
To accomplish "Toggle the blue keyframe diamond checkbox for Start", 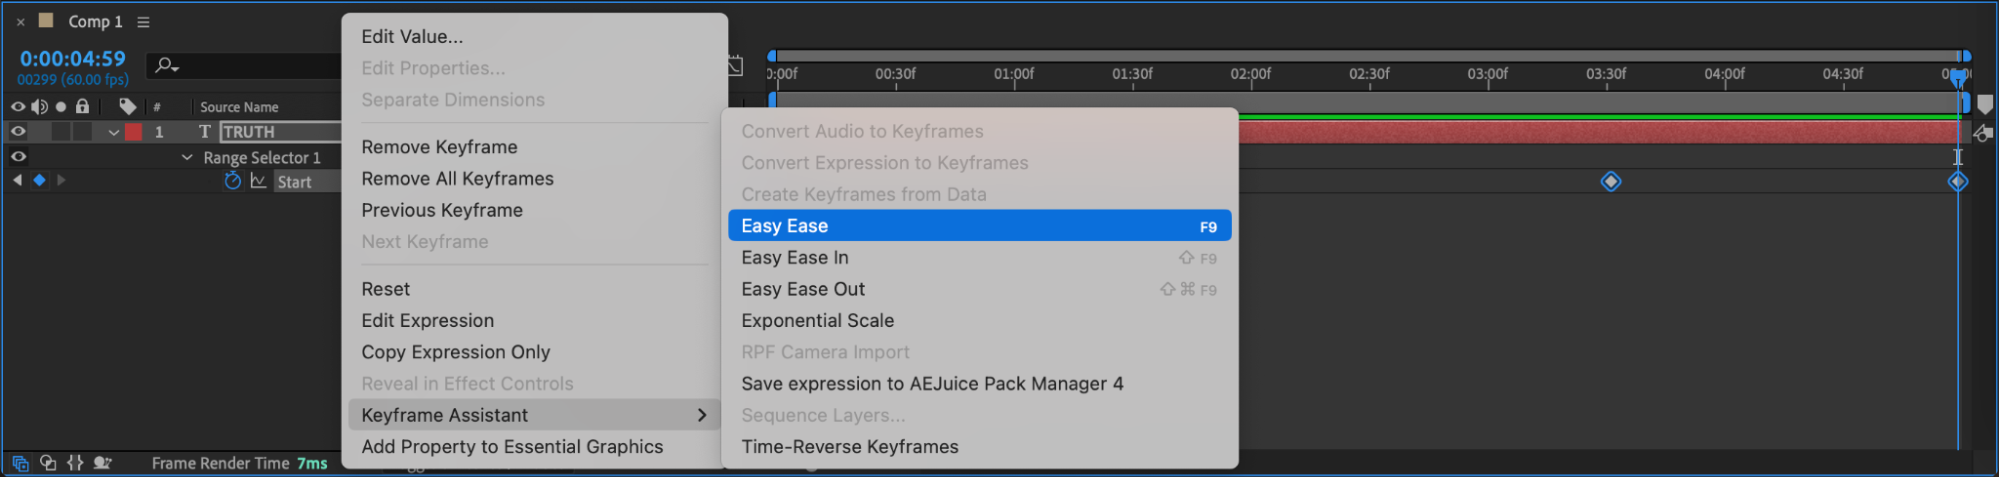I will tap(39, 180).
